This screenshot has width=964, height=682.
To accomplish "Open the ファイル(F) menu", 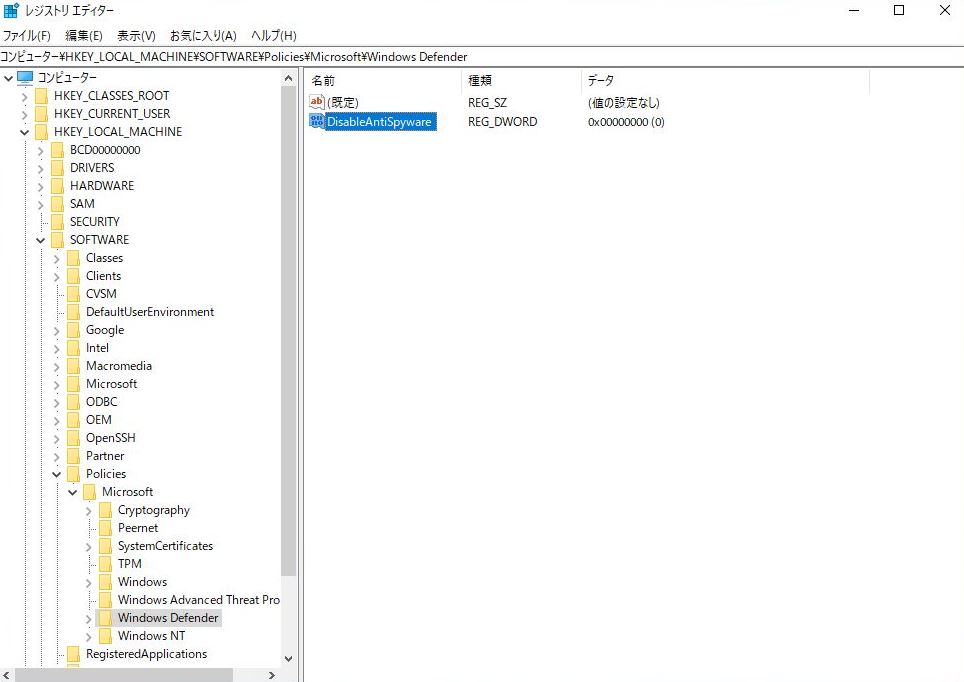I will pos(26,36).
